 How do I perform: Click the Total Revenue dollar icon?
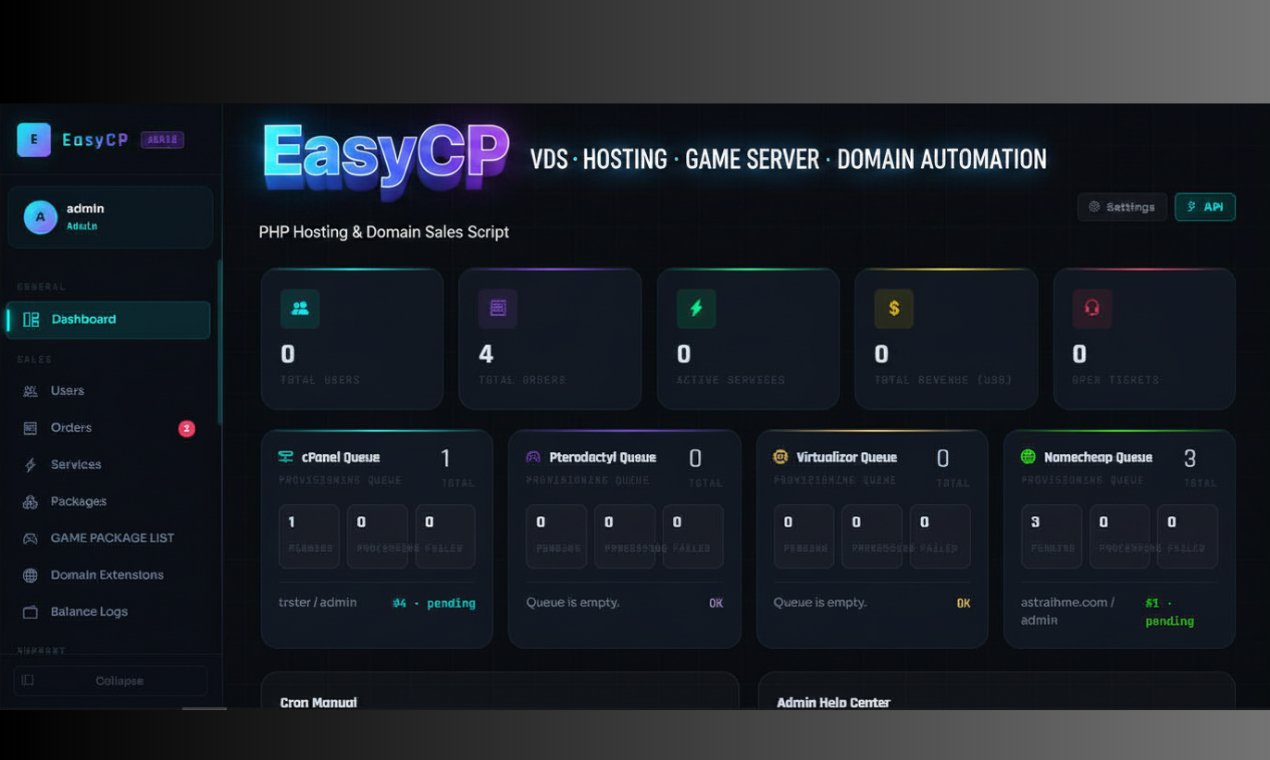click(894, 309)
